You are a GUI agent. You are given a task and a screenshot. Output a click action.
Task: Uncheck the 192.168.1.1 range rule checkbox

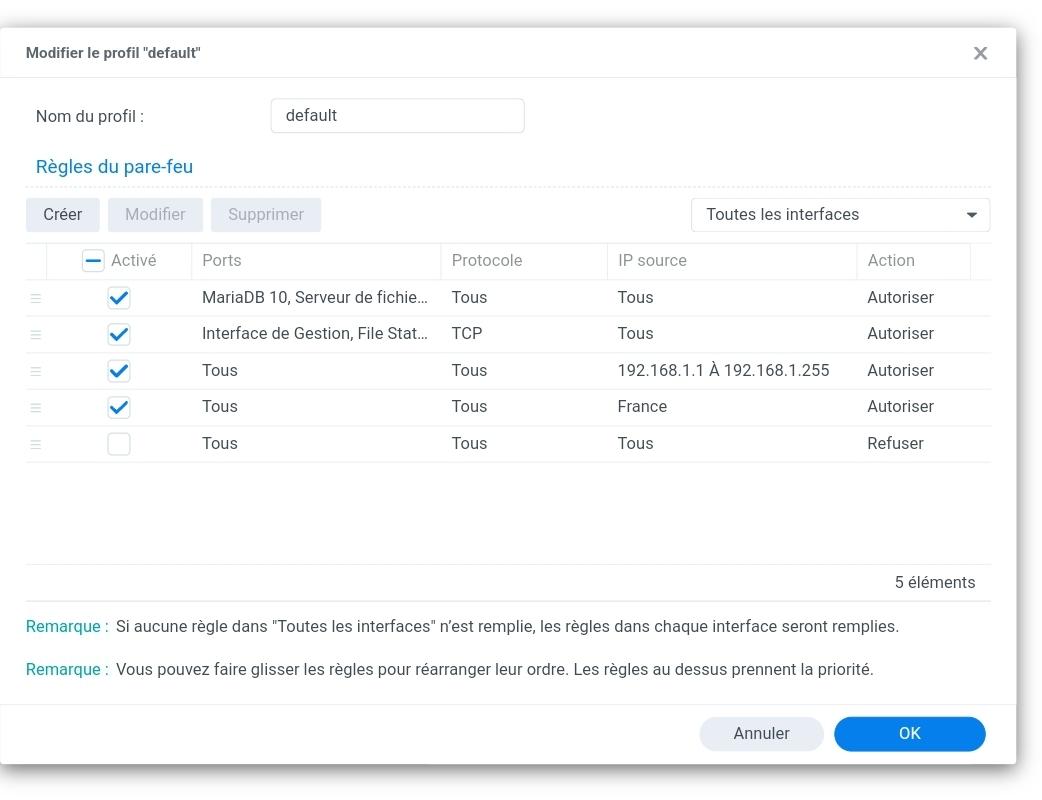pos(119,371)
